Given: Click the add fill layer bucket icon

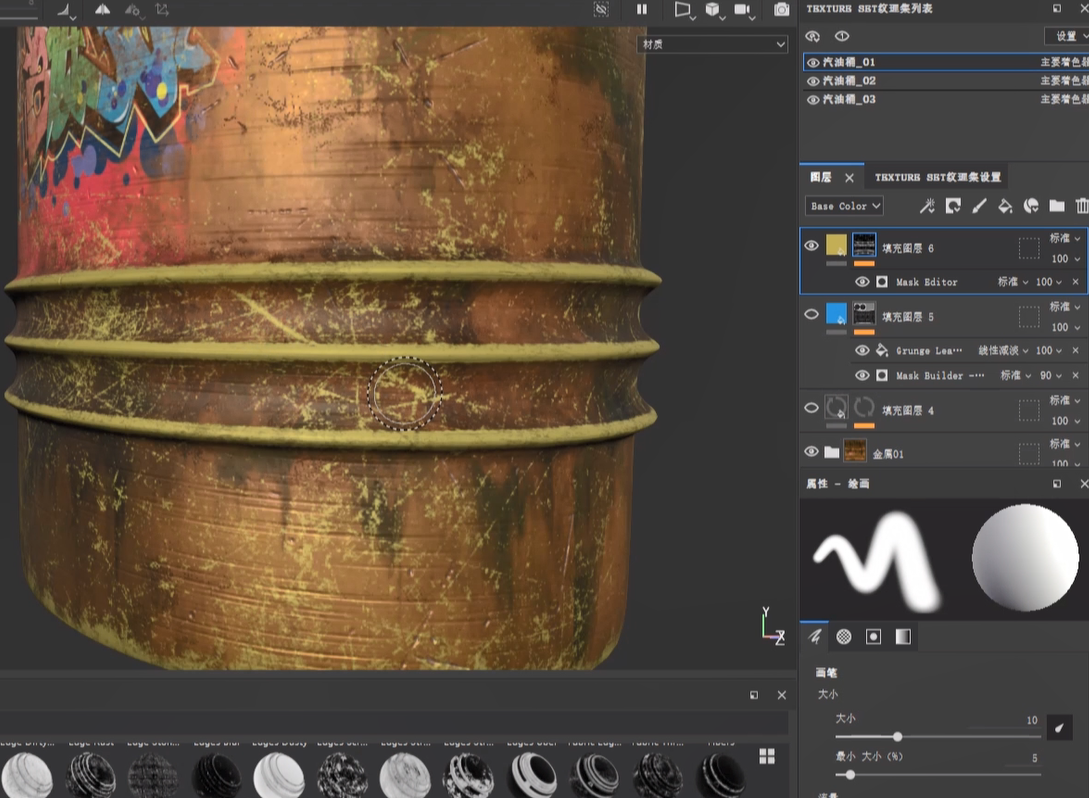Looking at the screenshot, I should [1005, 206].
